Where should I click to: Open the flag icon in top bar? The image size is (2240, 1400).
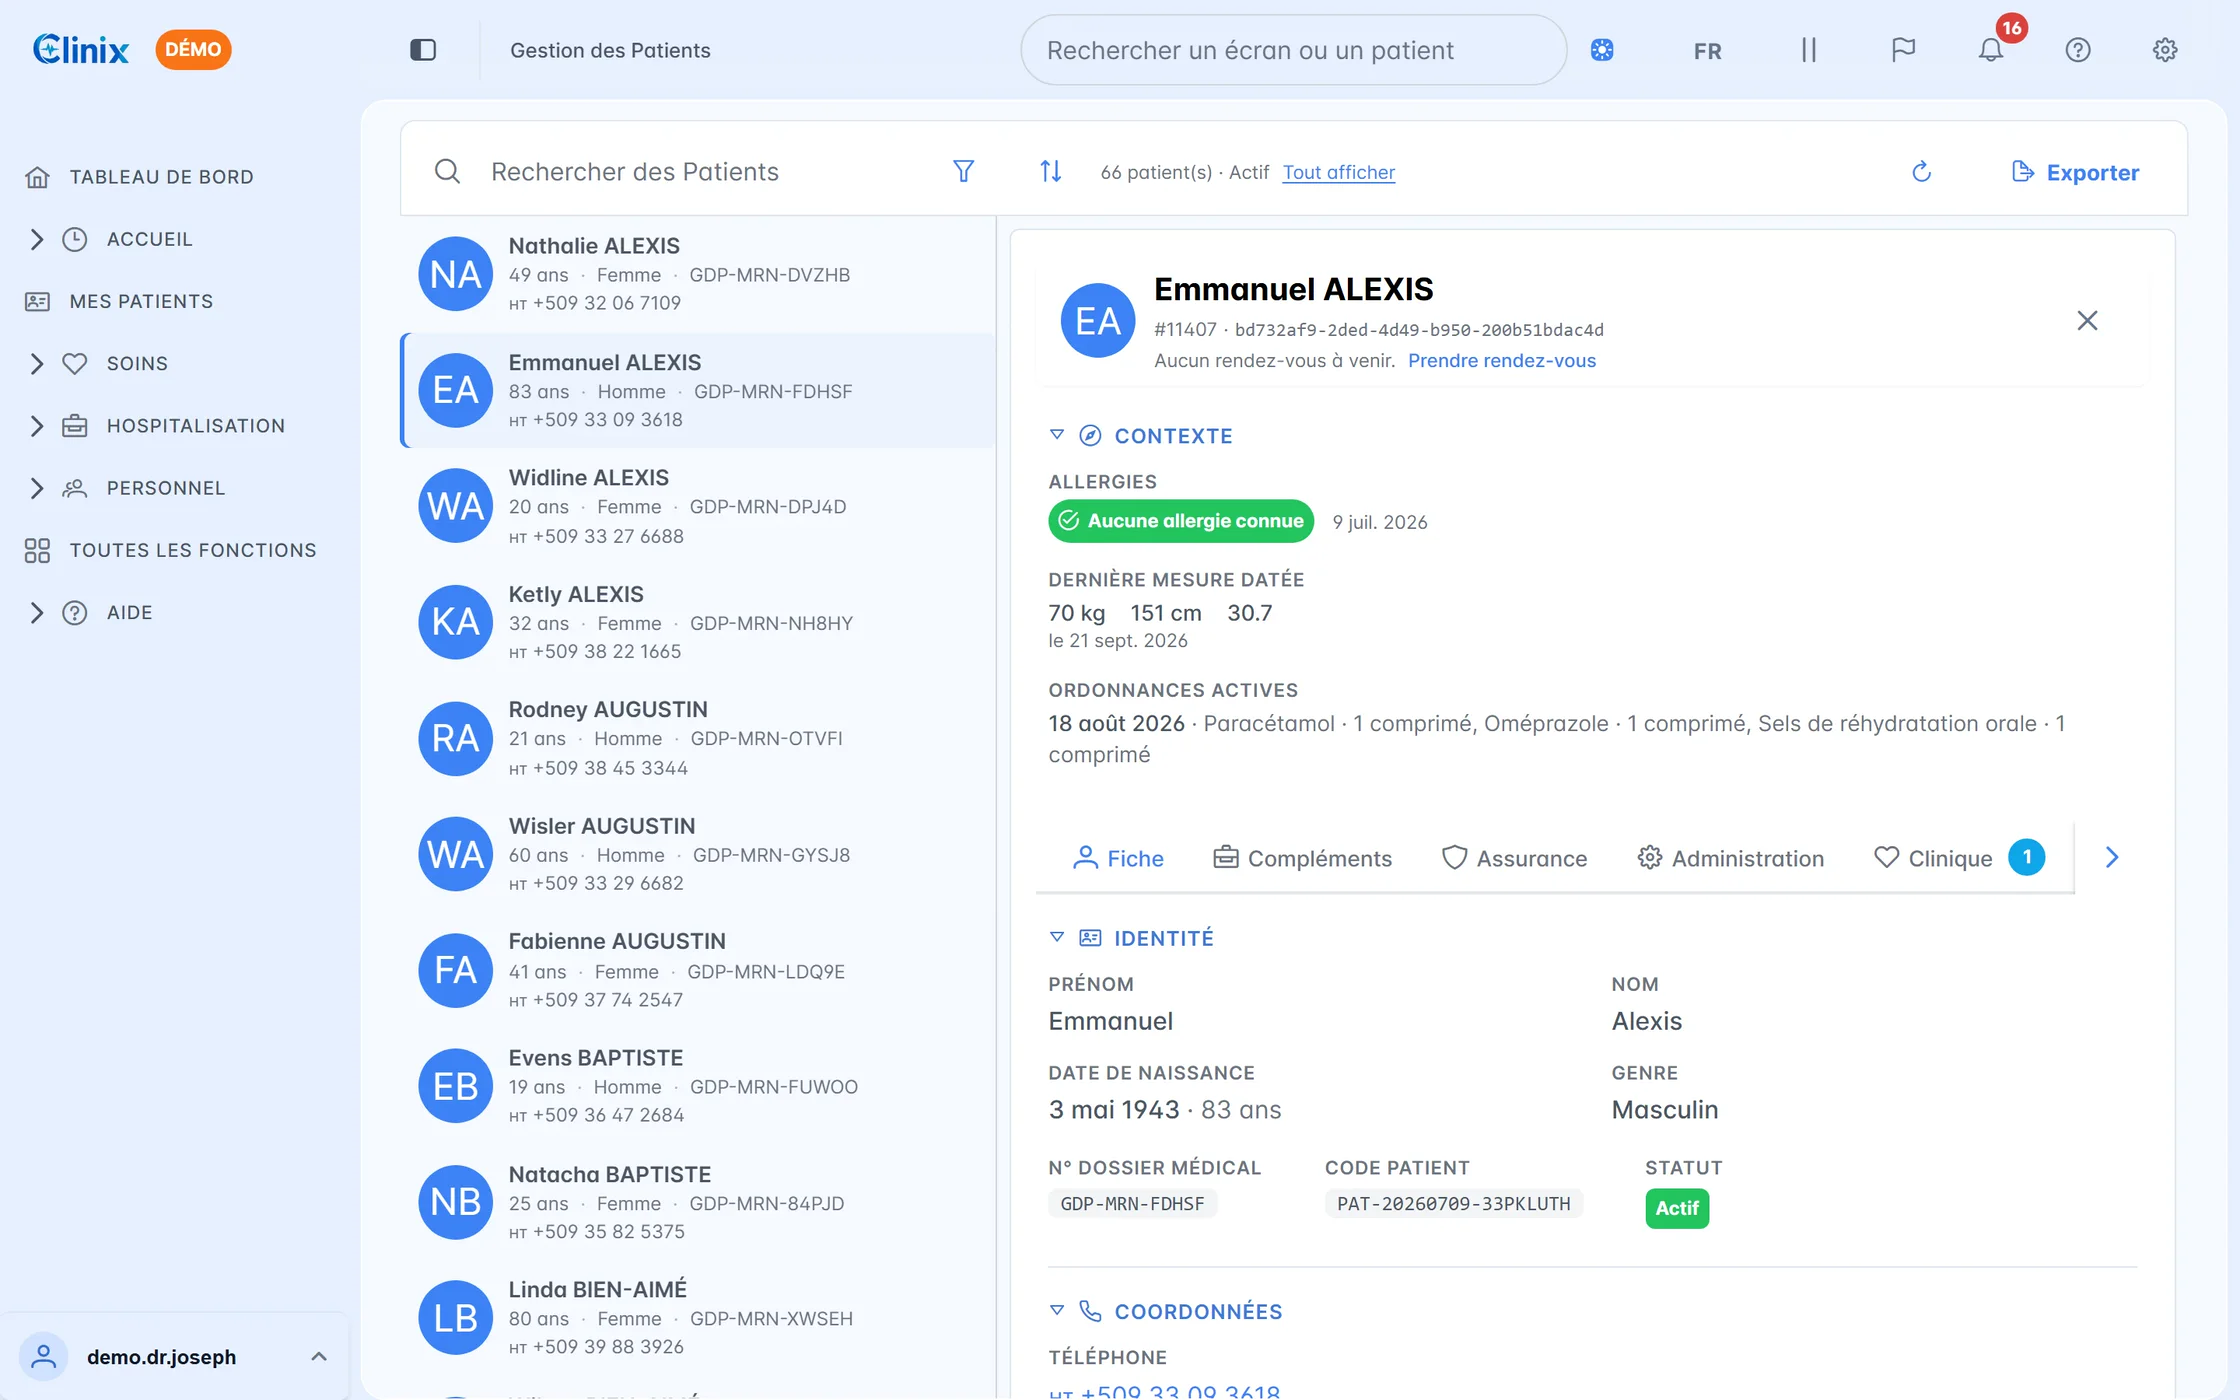coord(1903,50)
